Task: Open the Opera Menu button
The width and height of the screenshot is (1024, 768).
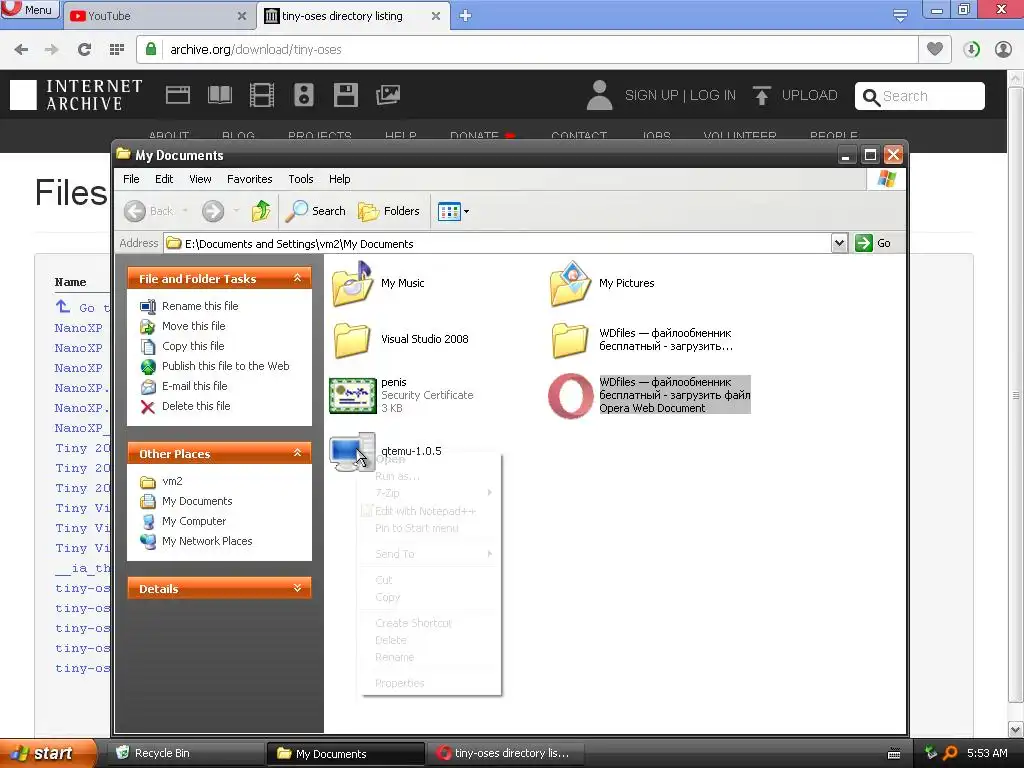Action: tap(29, 10)
